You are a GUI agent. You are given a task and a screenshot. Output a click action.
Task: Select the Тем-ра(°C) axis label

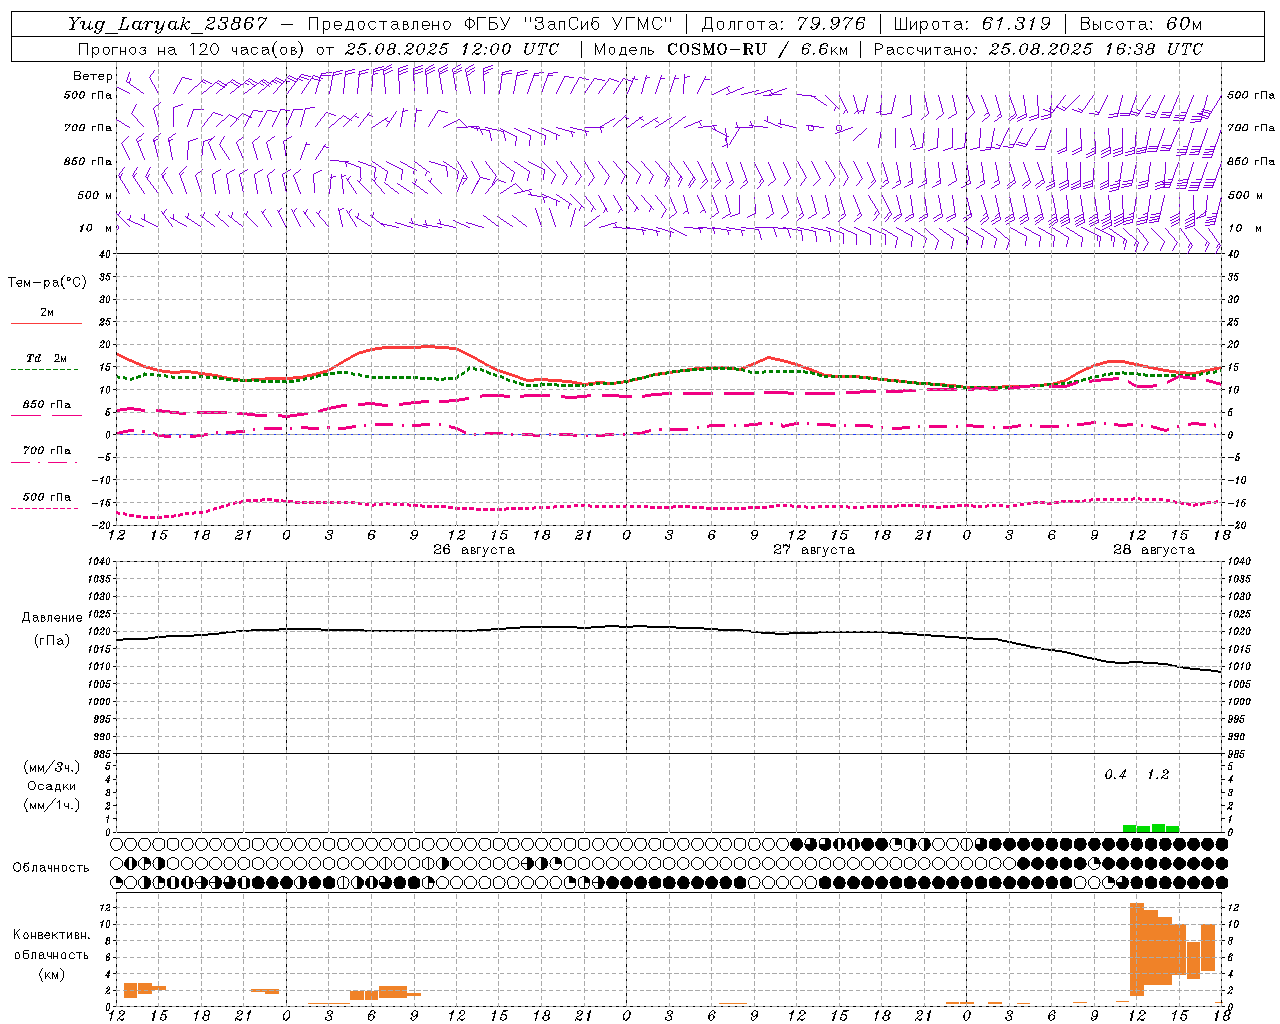pyautogui.click(x=47, y=282)
